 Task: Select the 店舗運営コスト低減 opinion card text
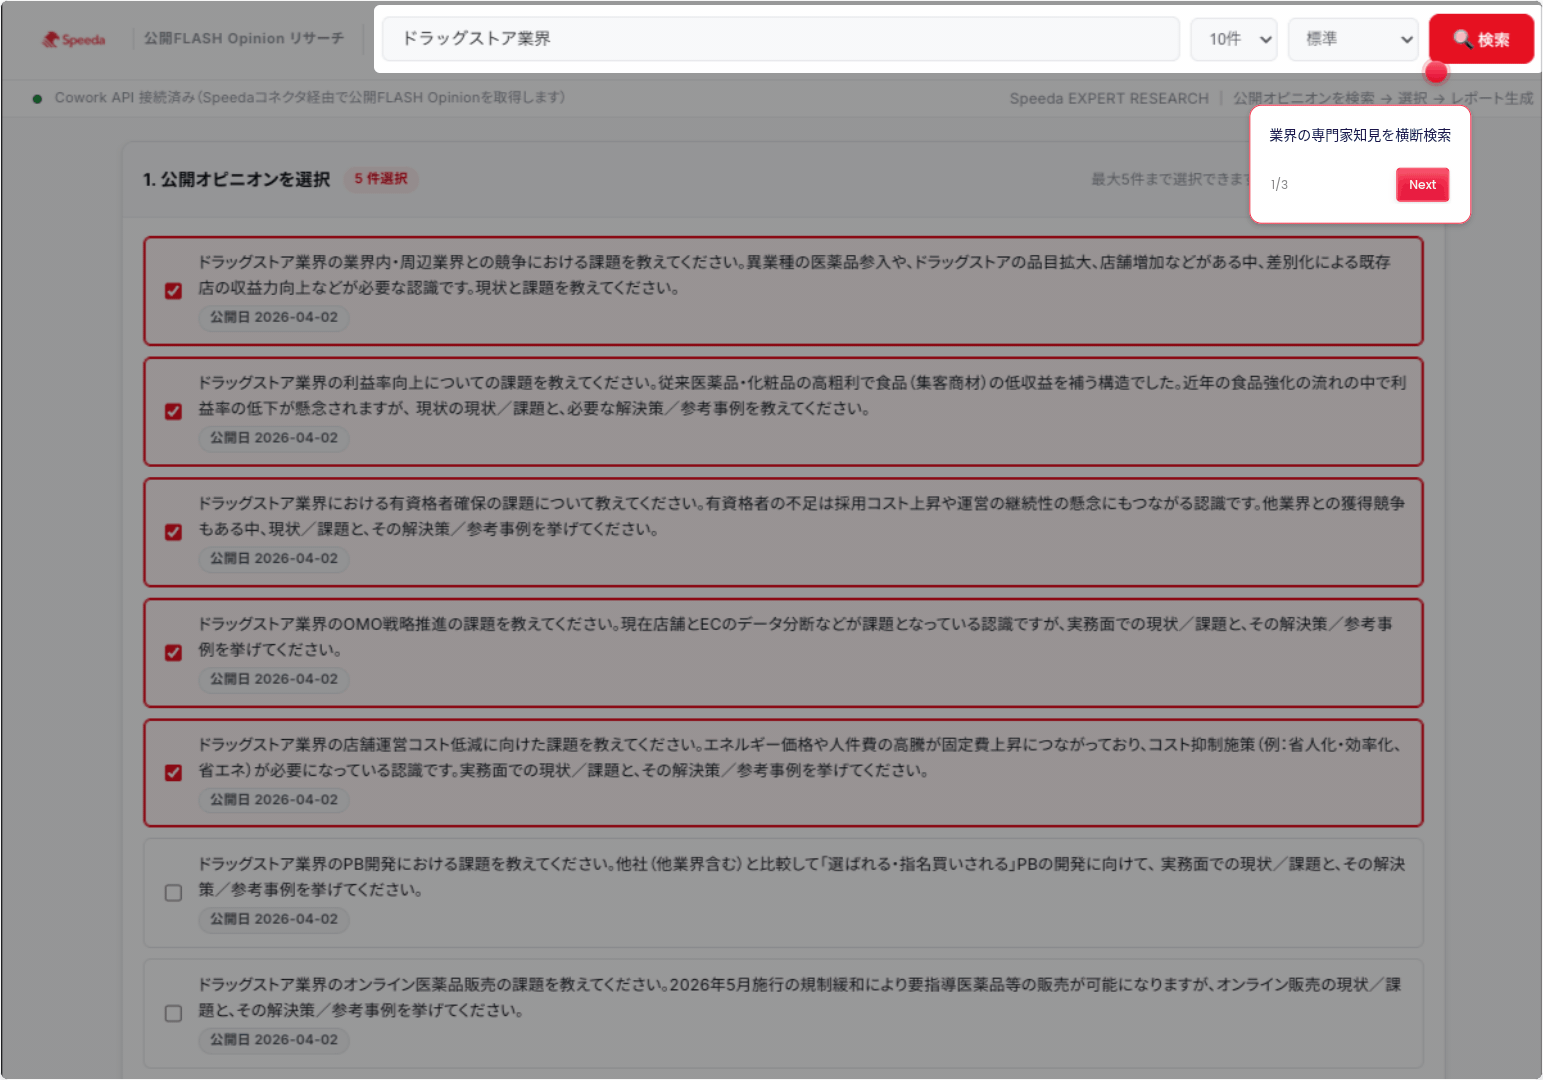801,757
